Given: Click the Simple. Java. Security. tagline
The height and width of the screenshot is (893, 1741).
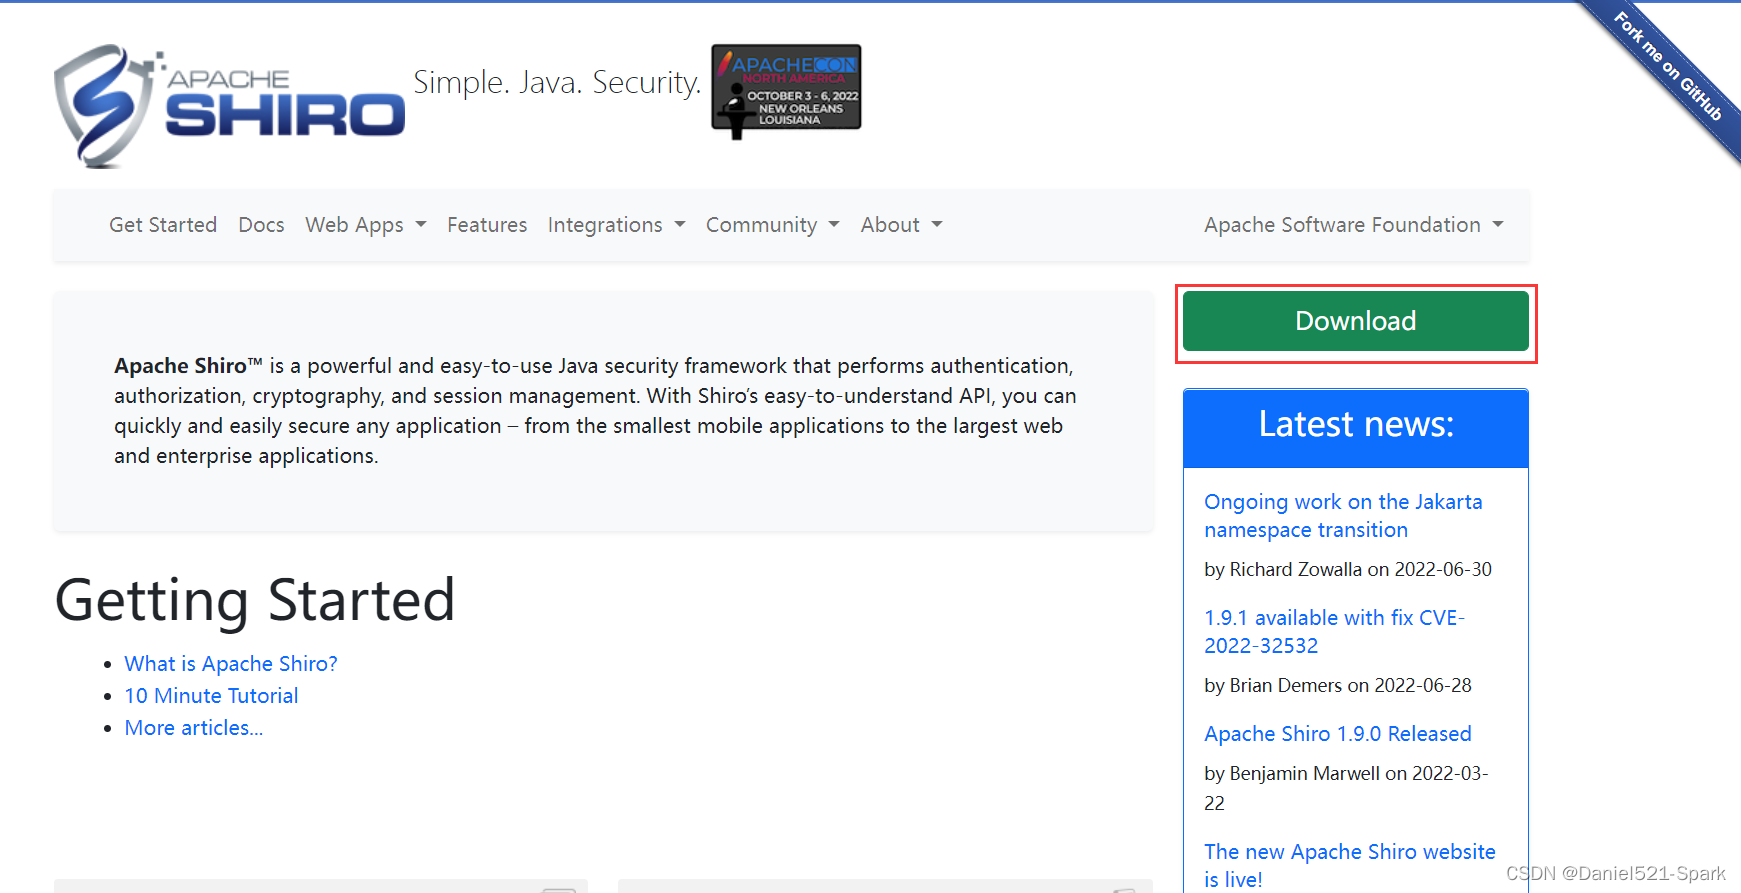Looking at the screenshot, I should (557, 82).
